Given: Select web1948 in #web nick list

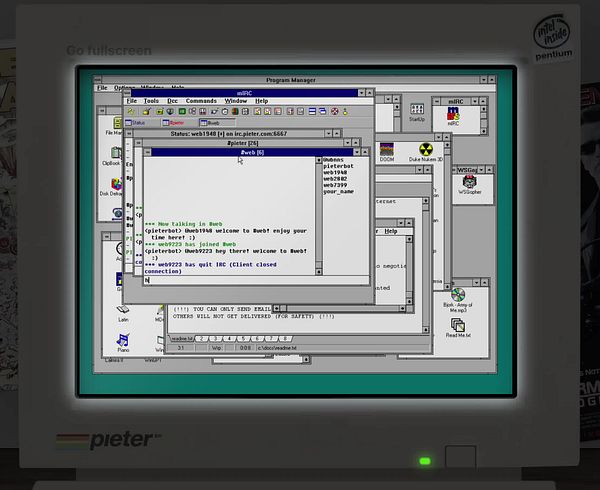Looking at the screenshot, I should coord(335,173).
